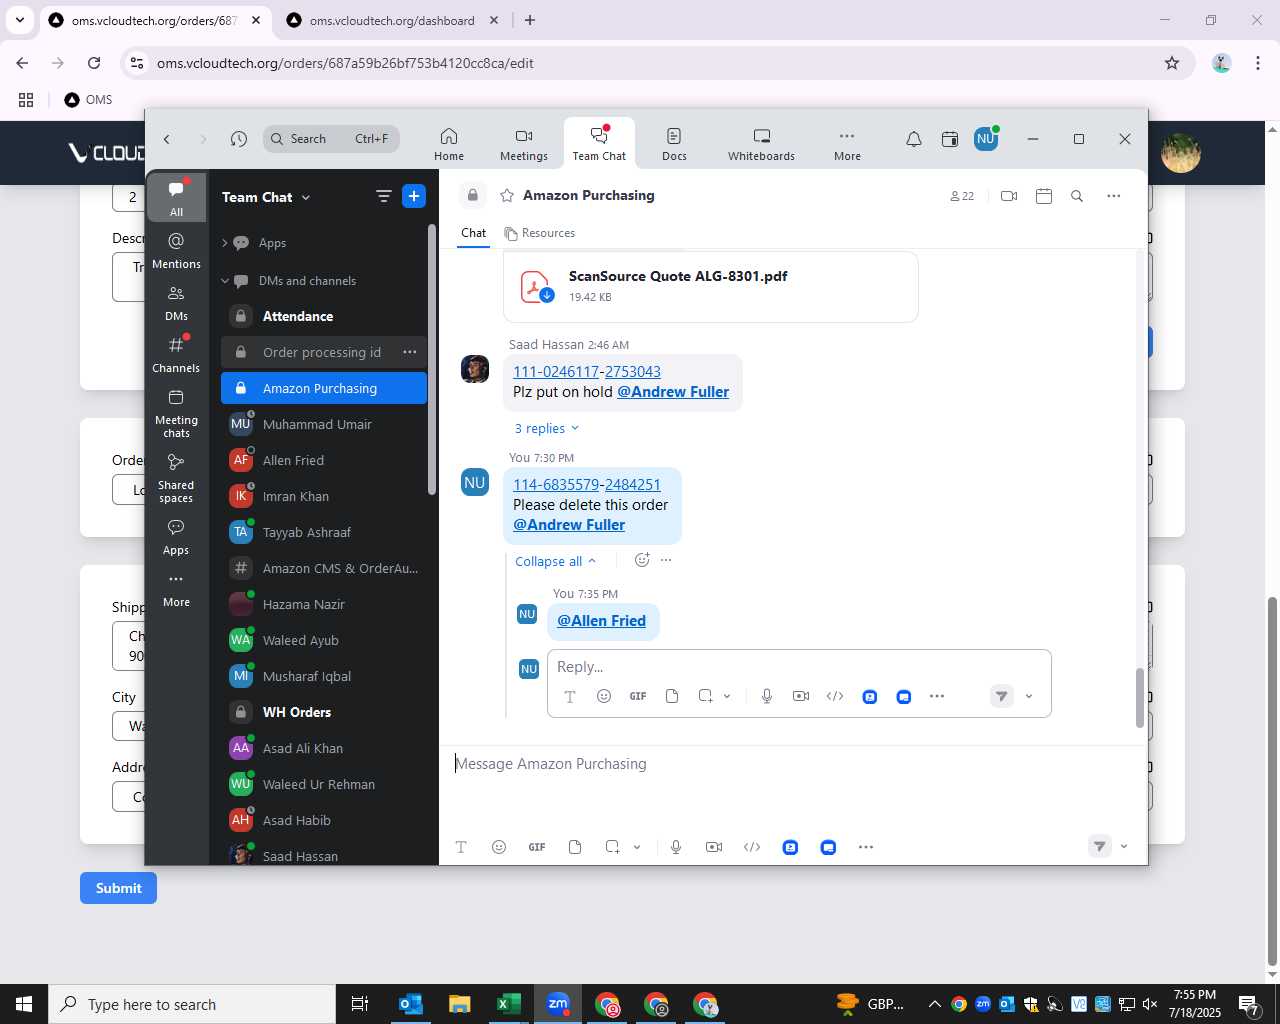Open Order processing id options ellipsis
Image resolution: width=1280 pixels, height=1024 pixels.
coord(409,352)
